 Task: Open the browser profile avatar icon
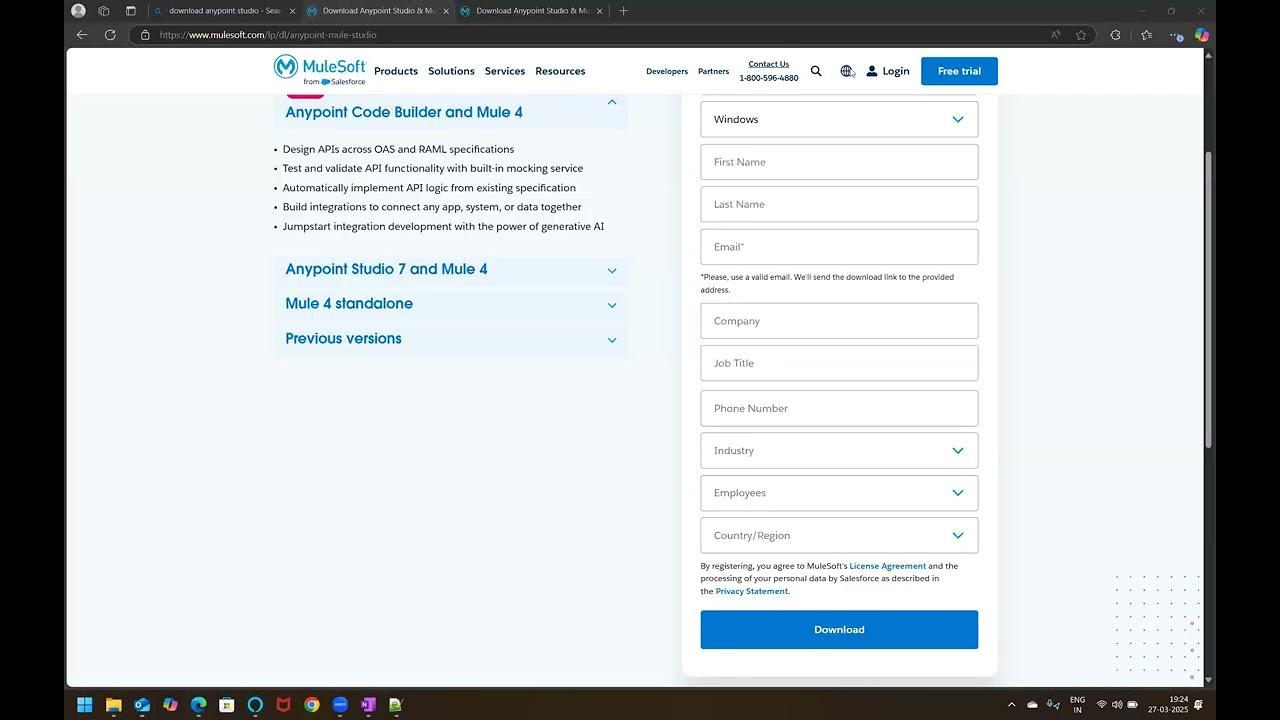pos(79,11)
